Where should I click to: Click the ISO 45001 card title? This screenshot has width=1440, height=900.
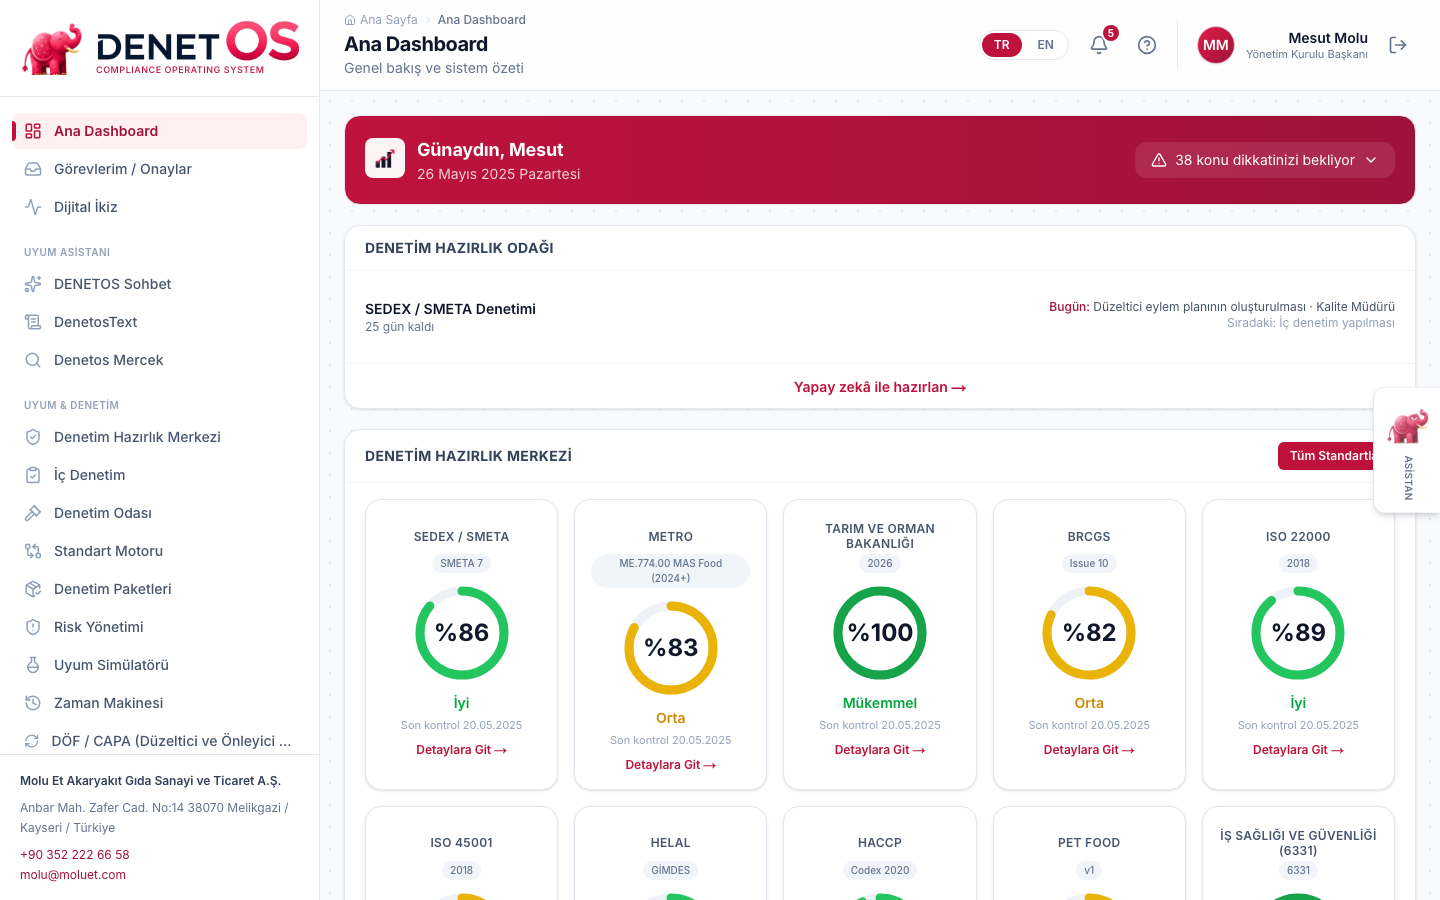pos(462,843)
